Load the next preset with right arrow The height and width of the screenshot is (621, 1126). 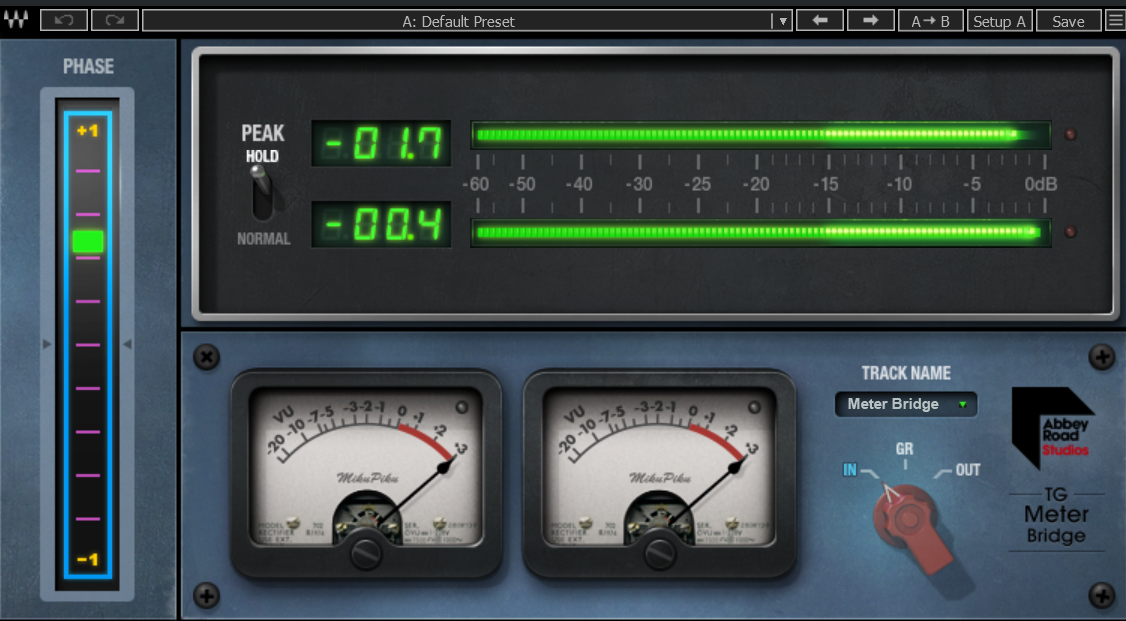click(x=870, y=20)
